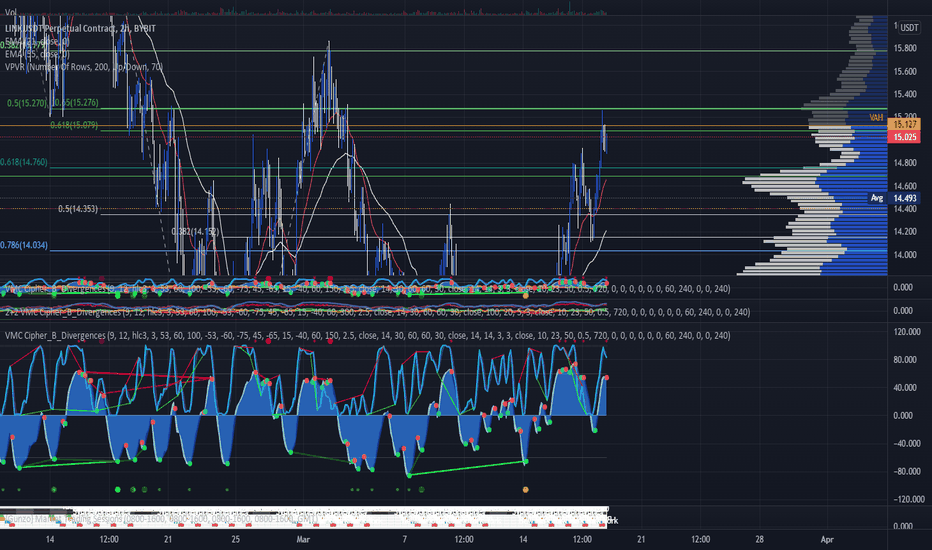Select the 0.382(14.152) Fibonacci level label
932x550 pixels.
point(195,231)
